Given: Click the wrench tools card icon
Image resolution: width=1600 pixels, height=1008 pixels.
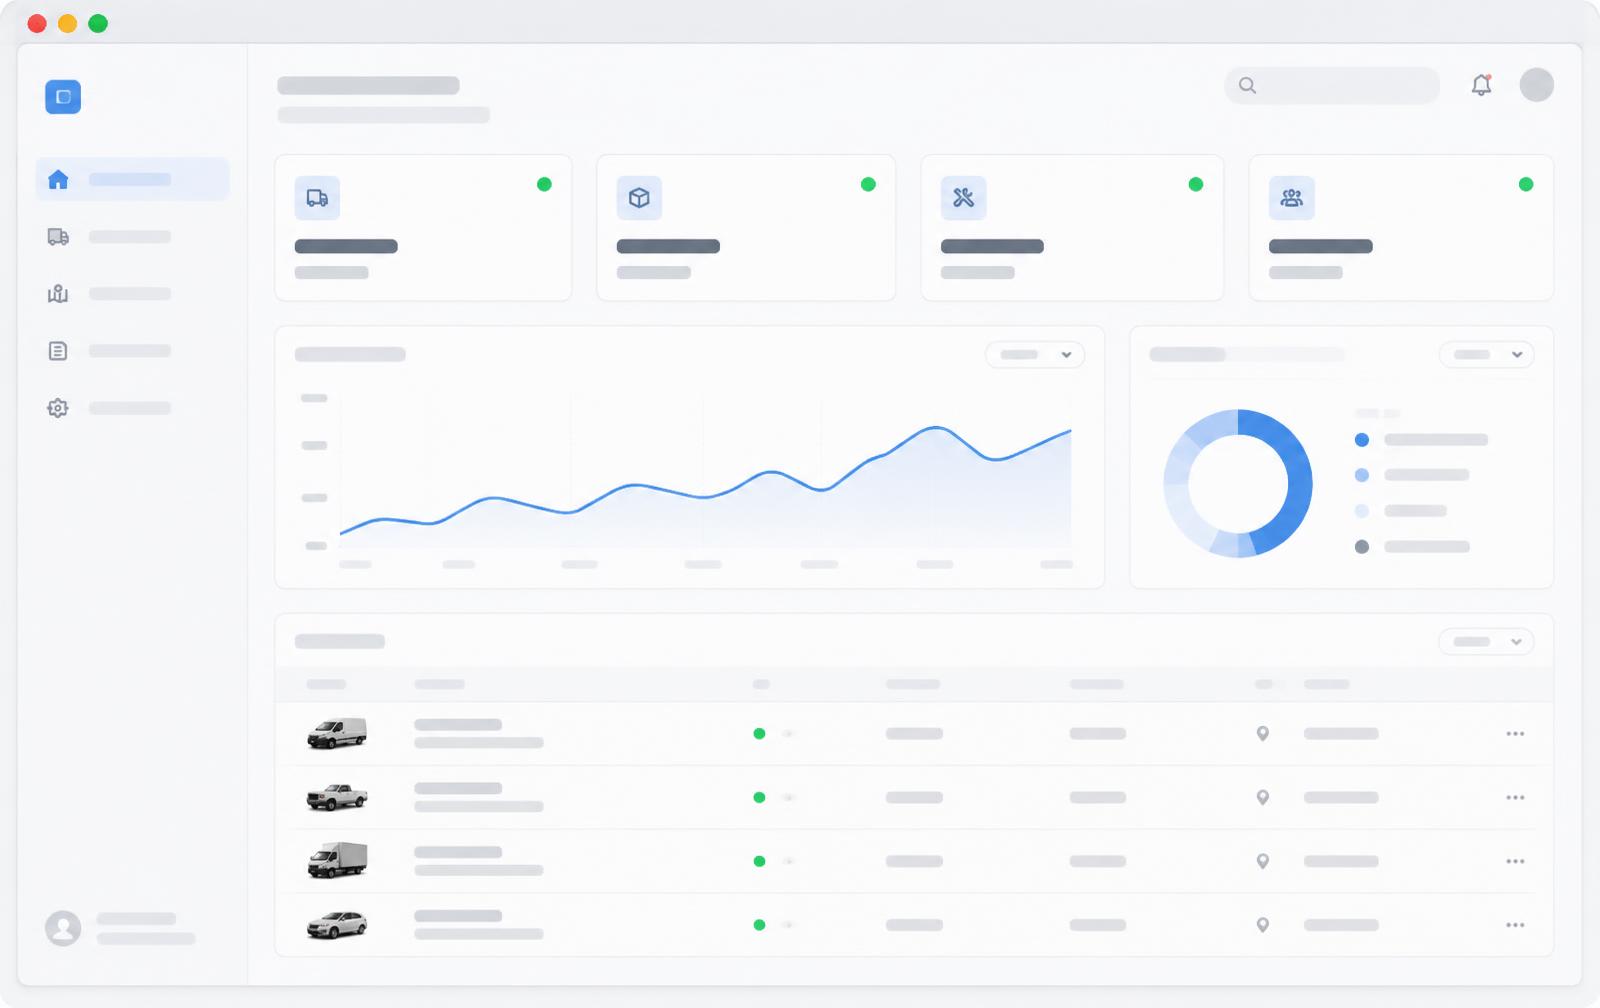Looking at the screenshot, I should point(964,198).
